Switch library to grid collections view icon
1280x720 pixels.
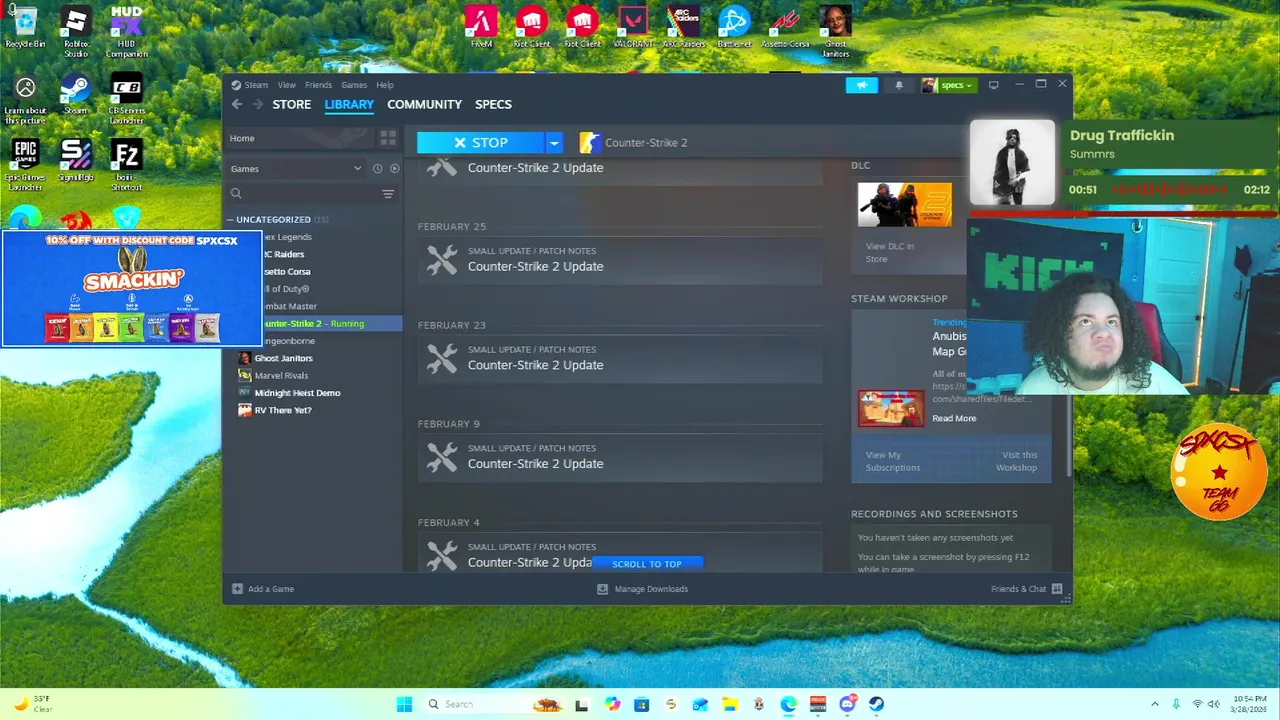point(388,138)
